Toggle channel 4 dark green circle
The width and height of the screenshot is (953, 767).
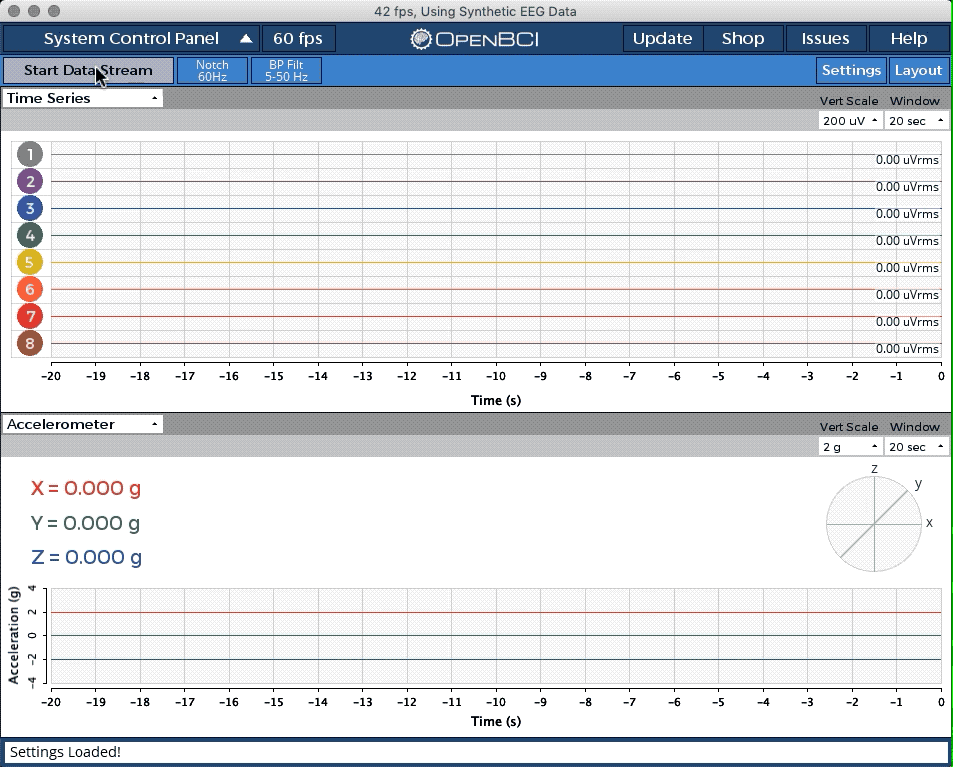click(30, 235)
